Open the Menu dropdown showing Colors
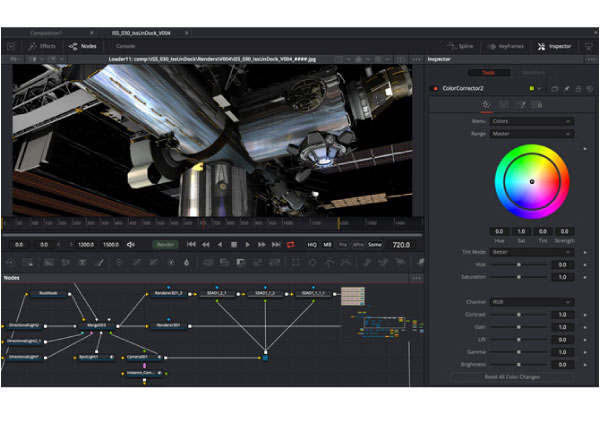Screen dimensions: 600x430 click(x=532, y=121)
